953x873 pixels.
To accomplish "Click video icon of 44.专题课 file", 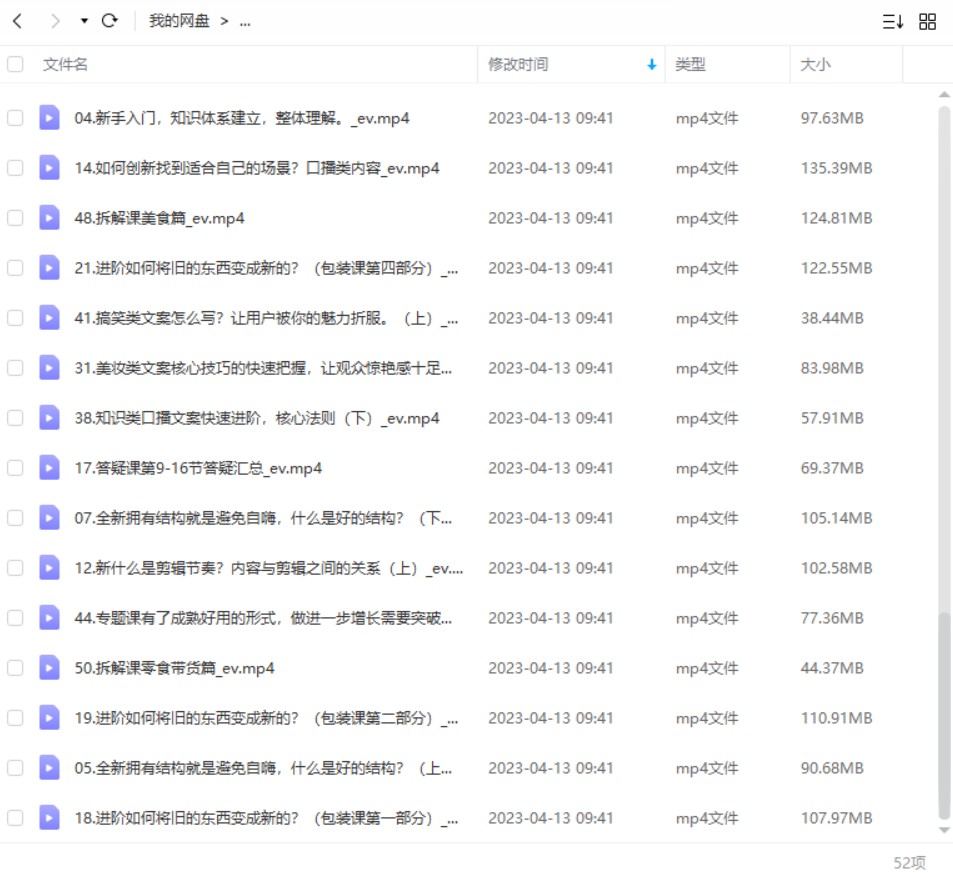I will 49,618.
